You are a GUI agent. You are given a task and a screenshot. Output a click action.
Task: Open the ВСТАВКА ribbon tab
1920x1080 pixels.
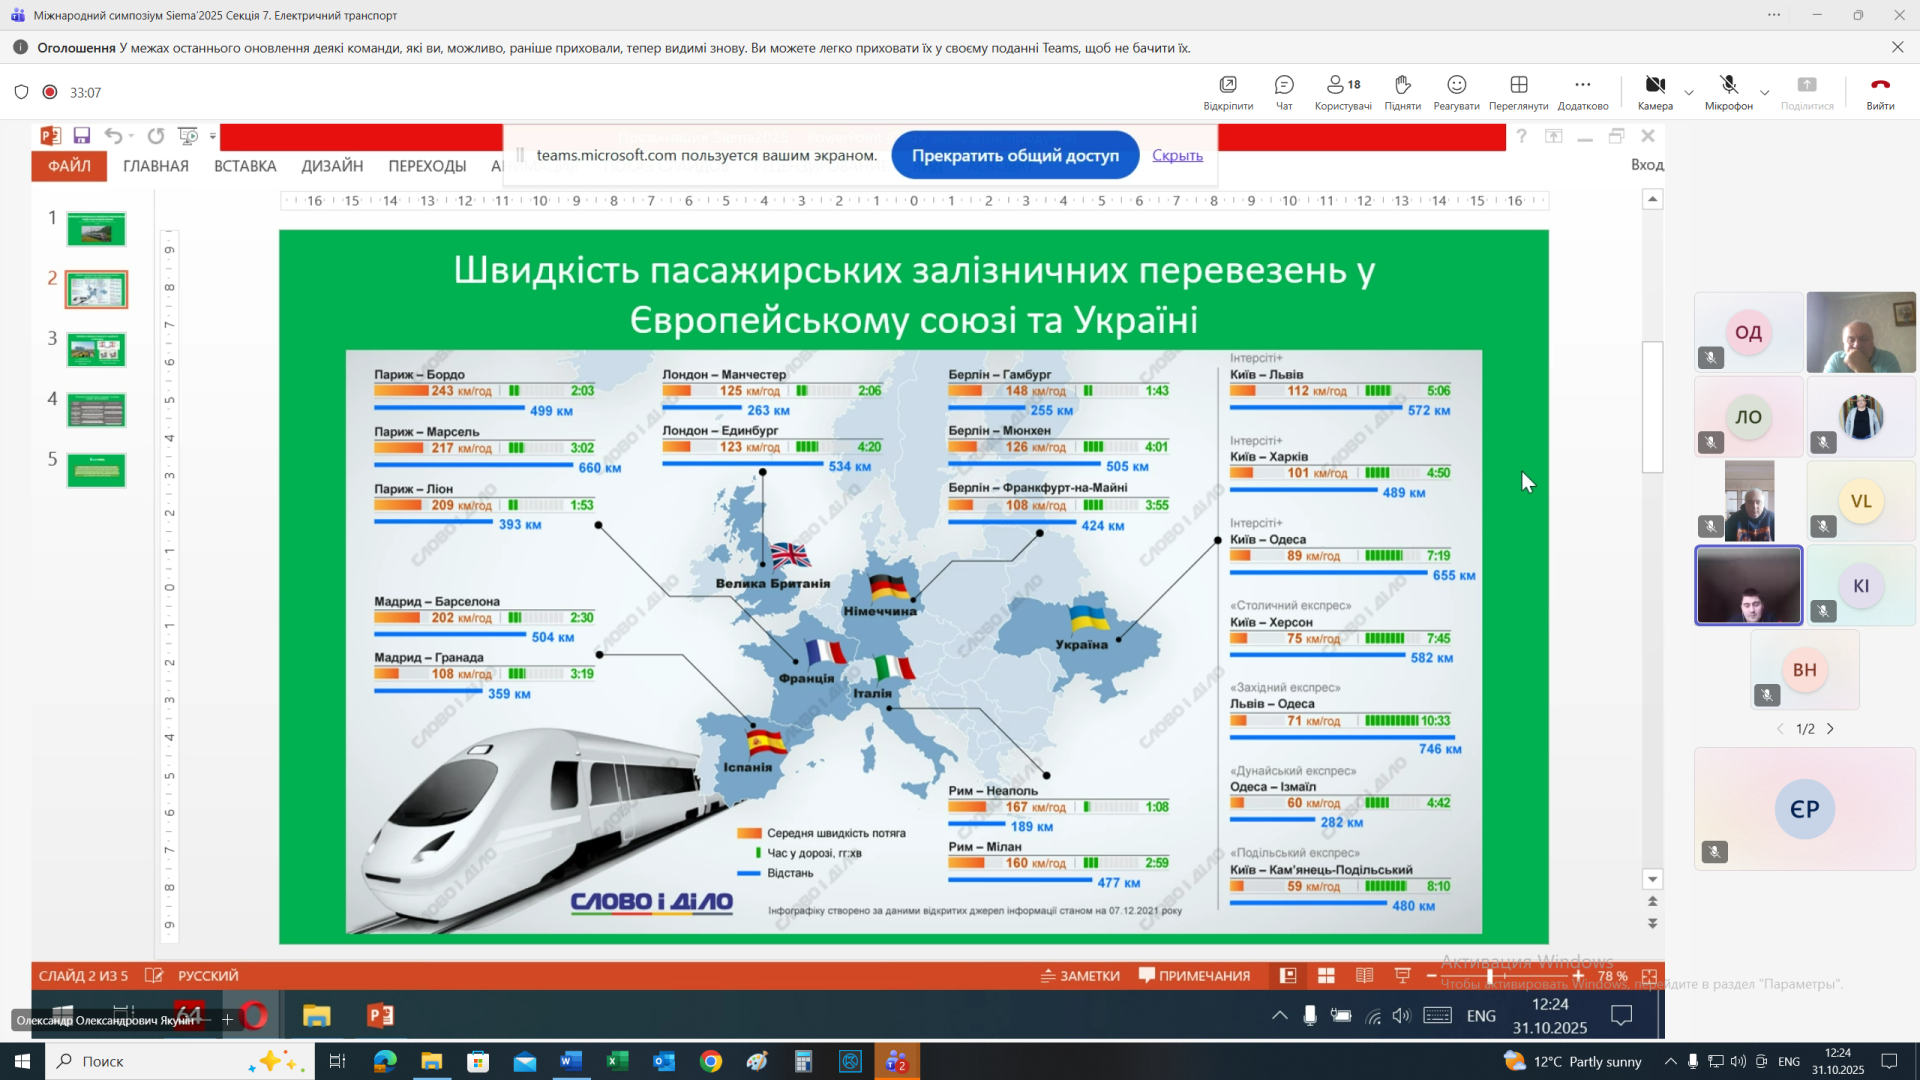click(x=245, y=166)
